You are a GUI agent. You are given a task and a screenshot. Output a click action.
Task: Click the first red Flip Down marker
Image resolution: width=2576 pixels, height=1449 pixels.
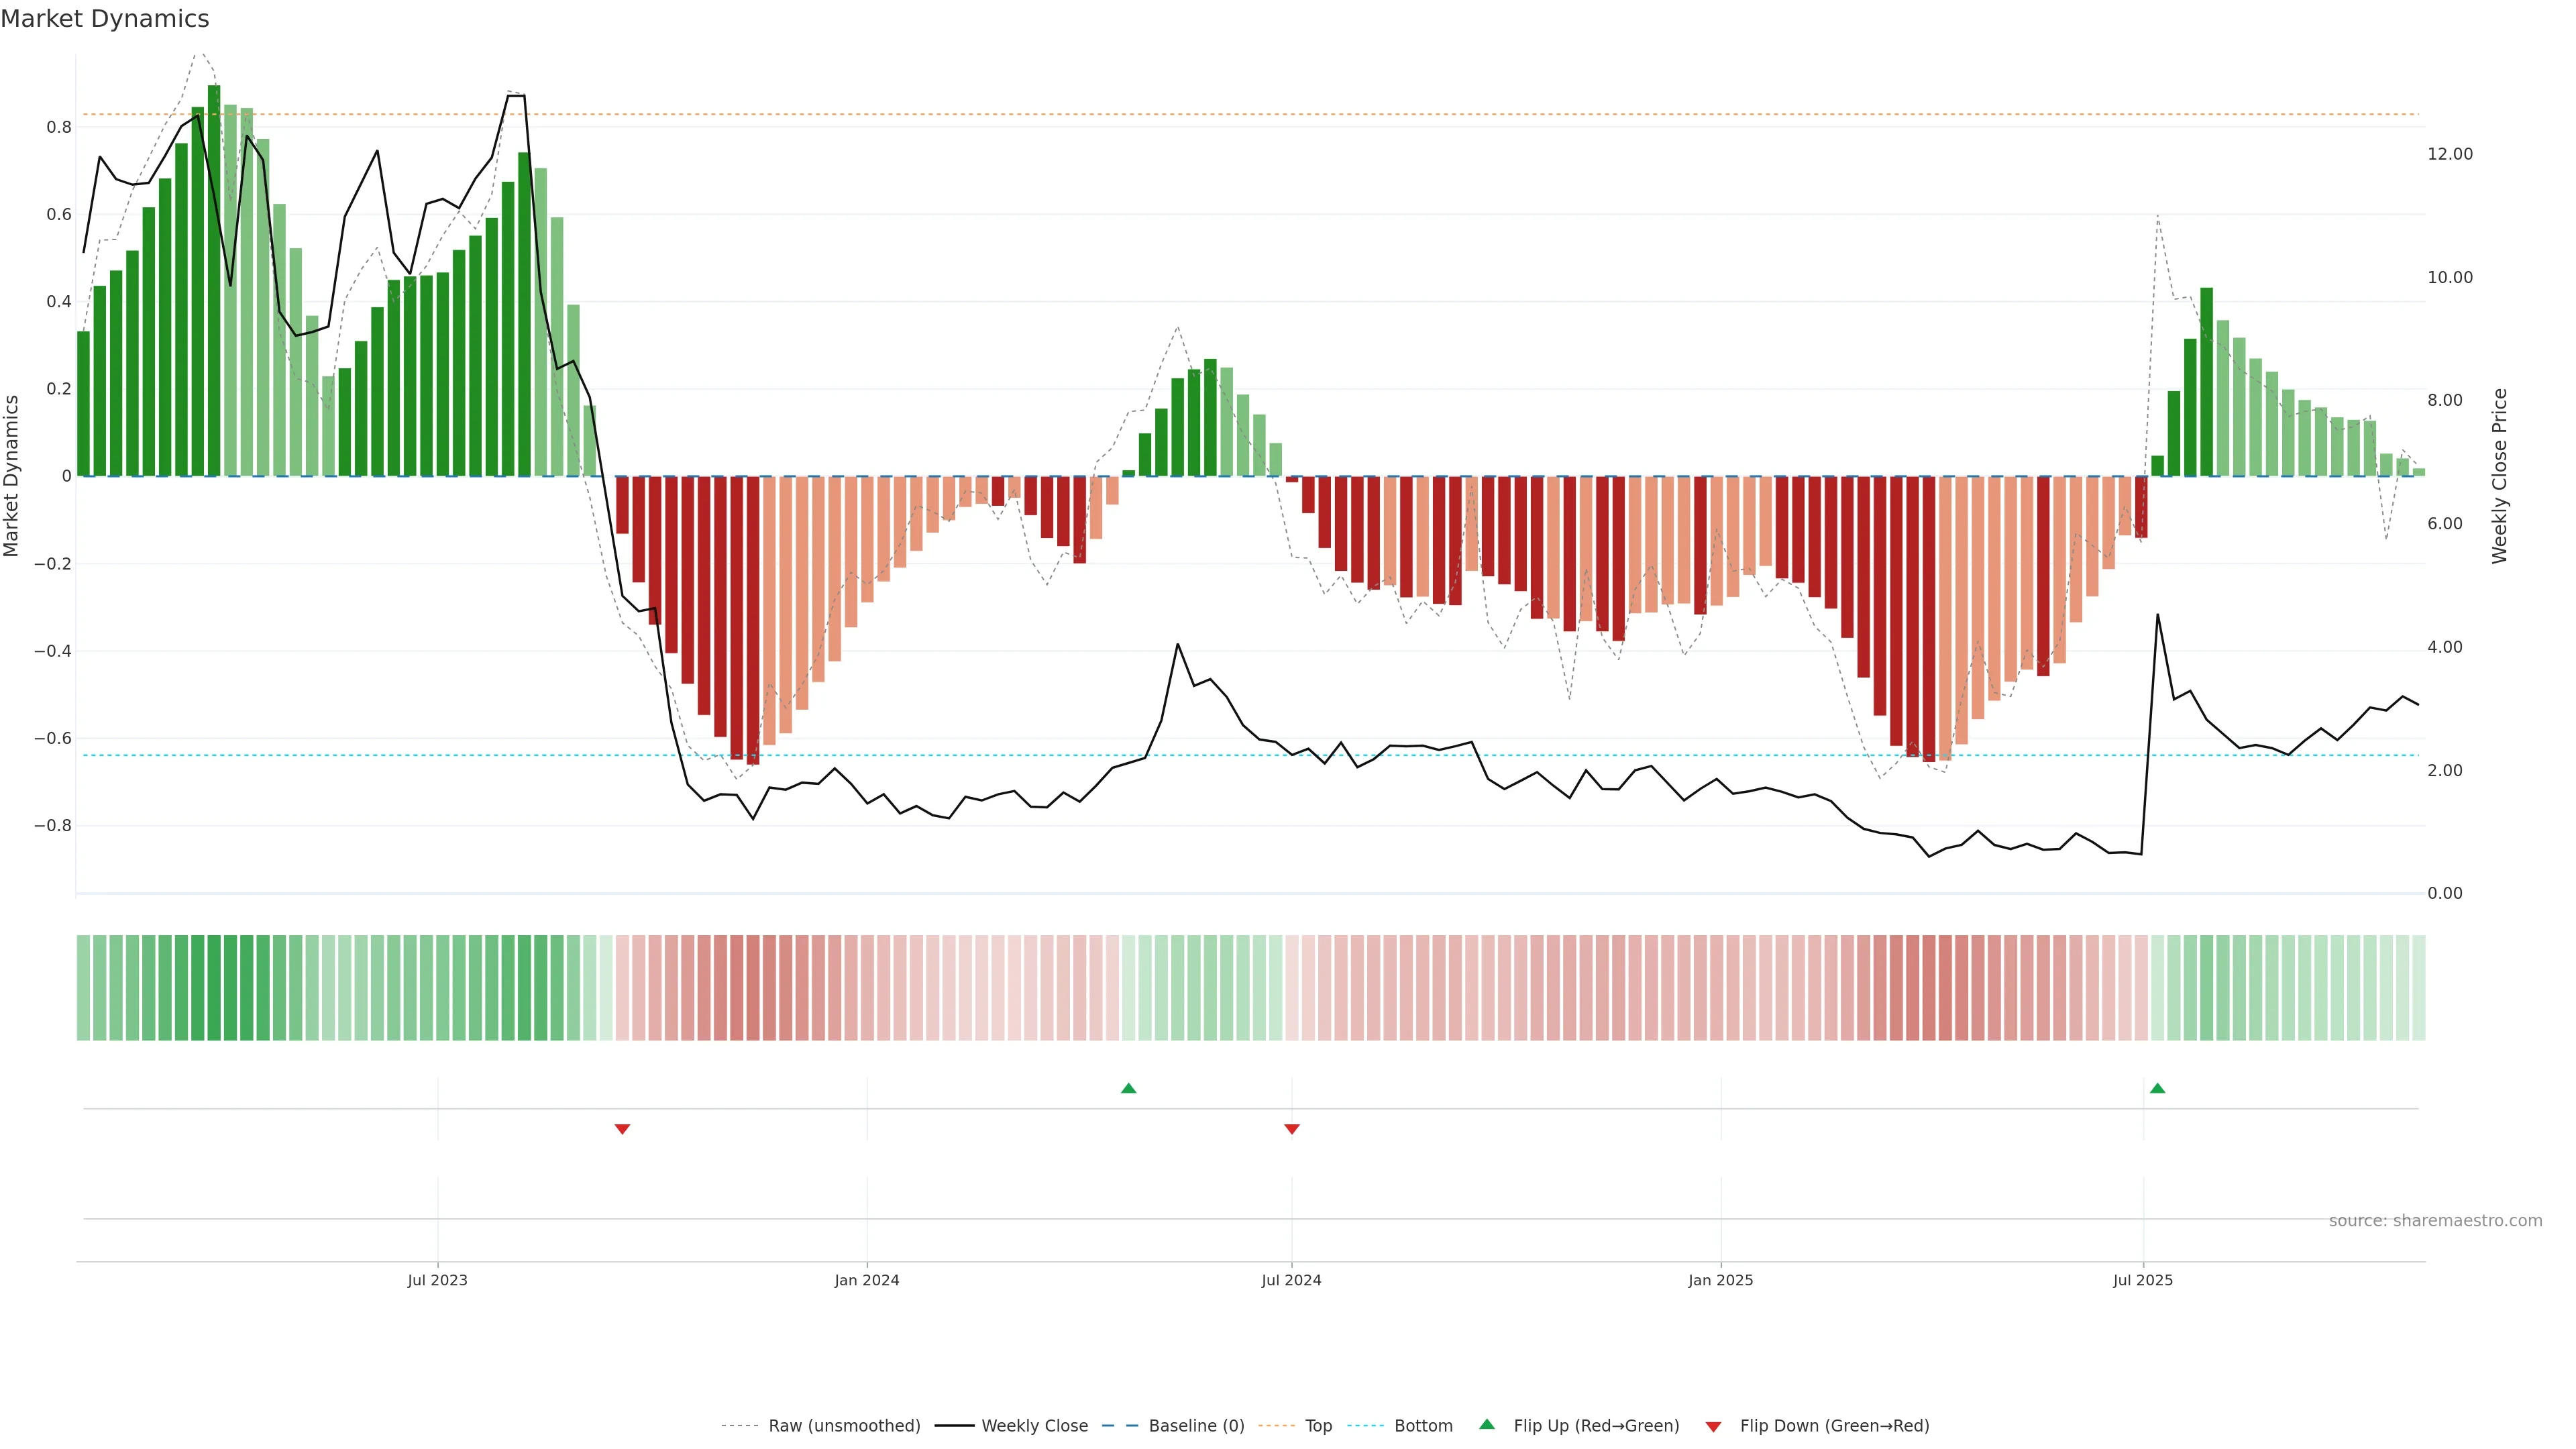pos(622,1129)
